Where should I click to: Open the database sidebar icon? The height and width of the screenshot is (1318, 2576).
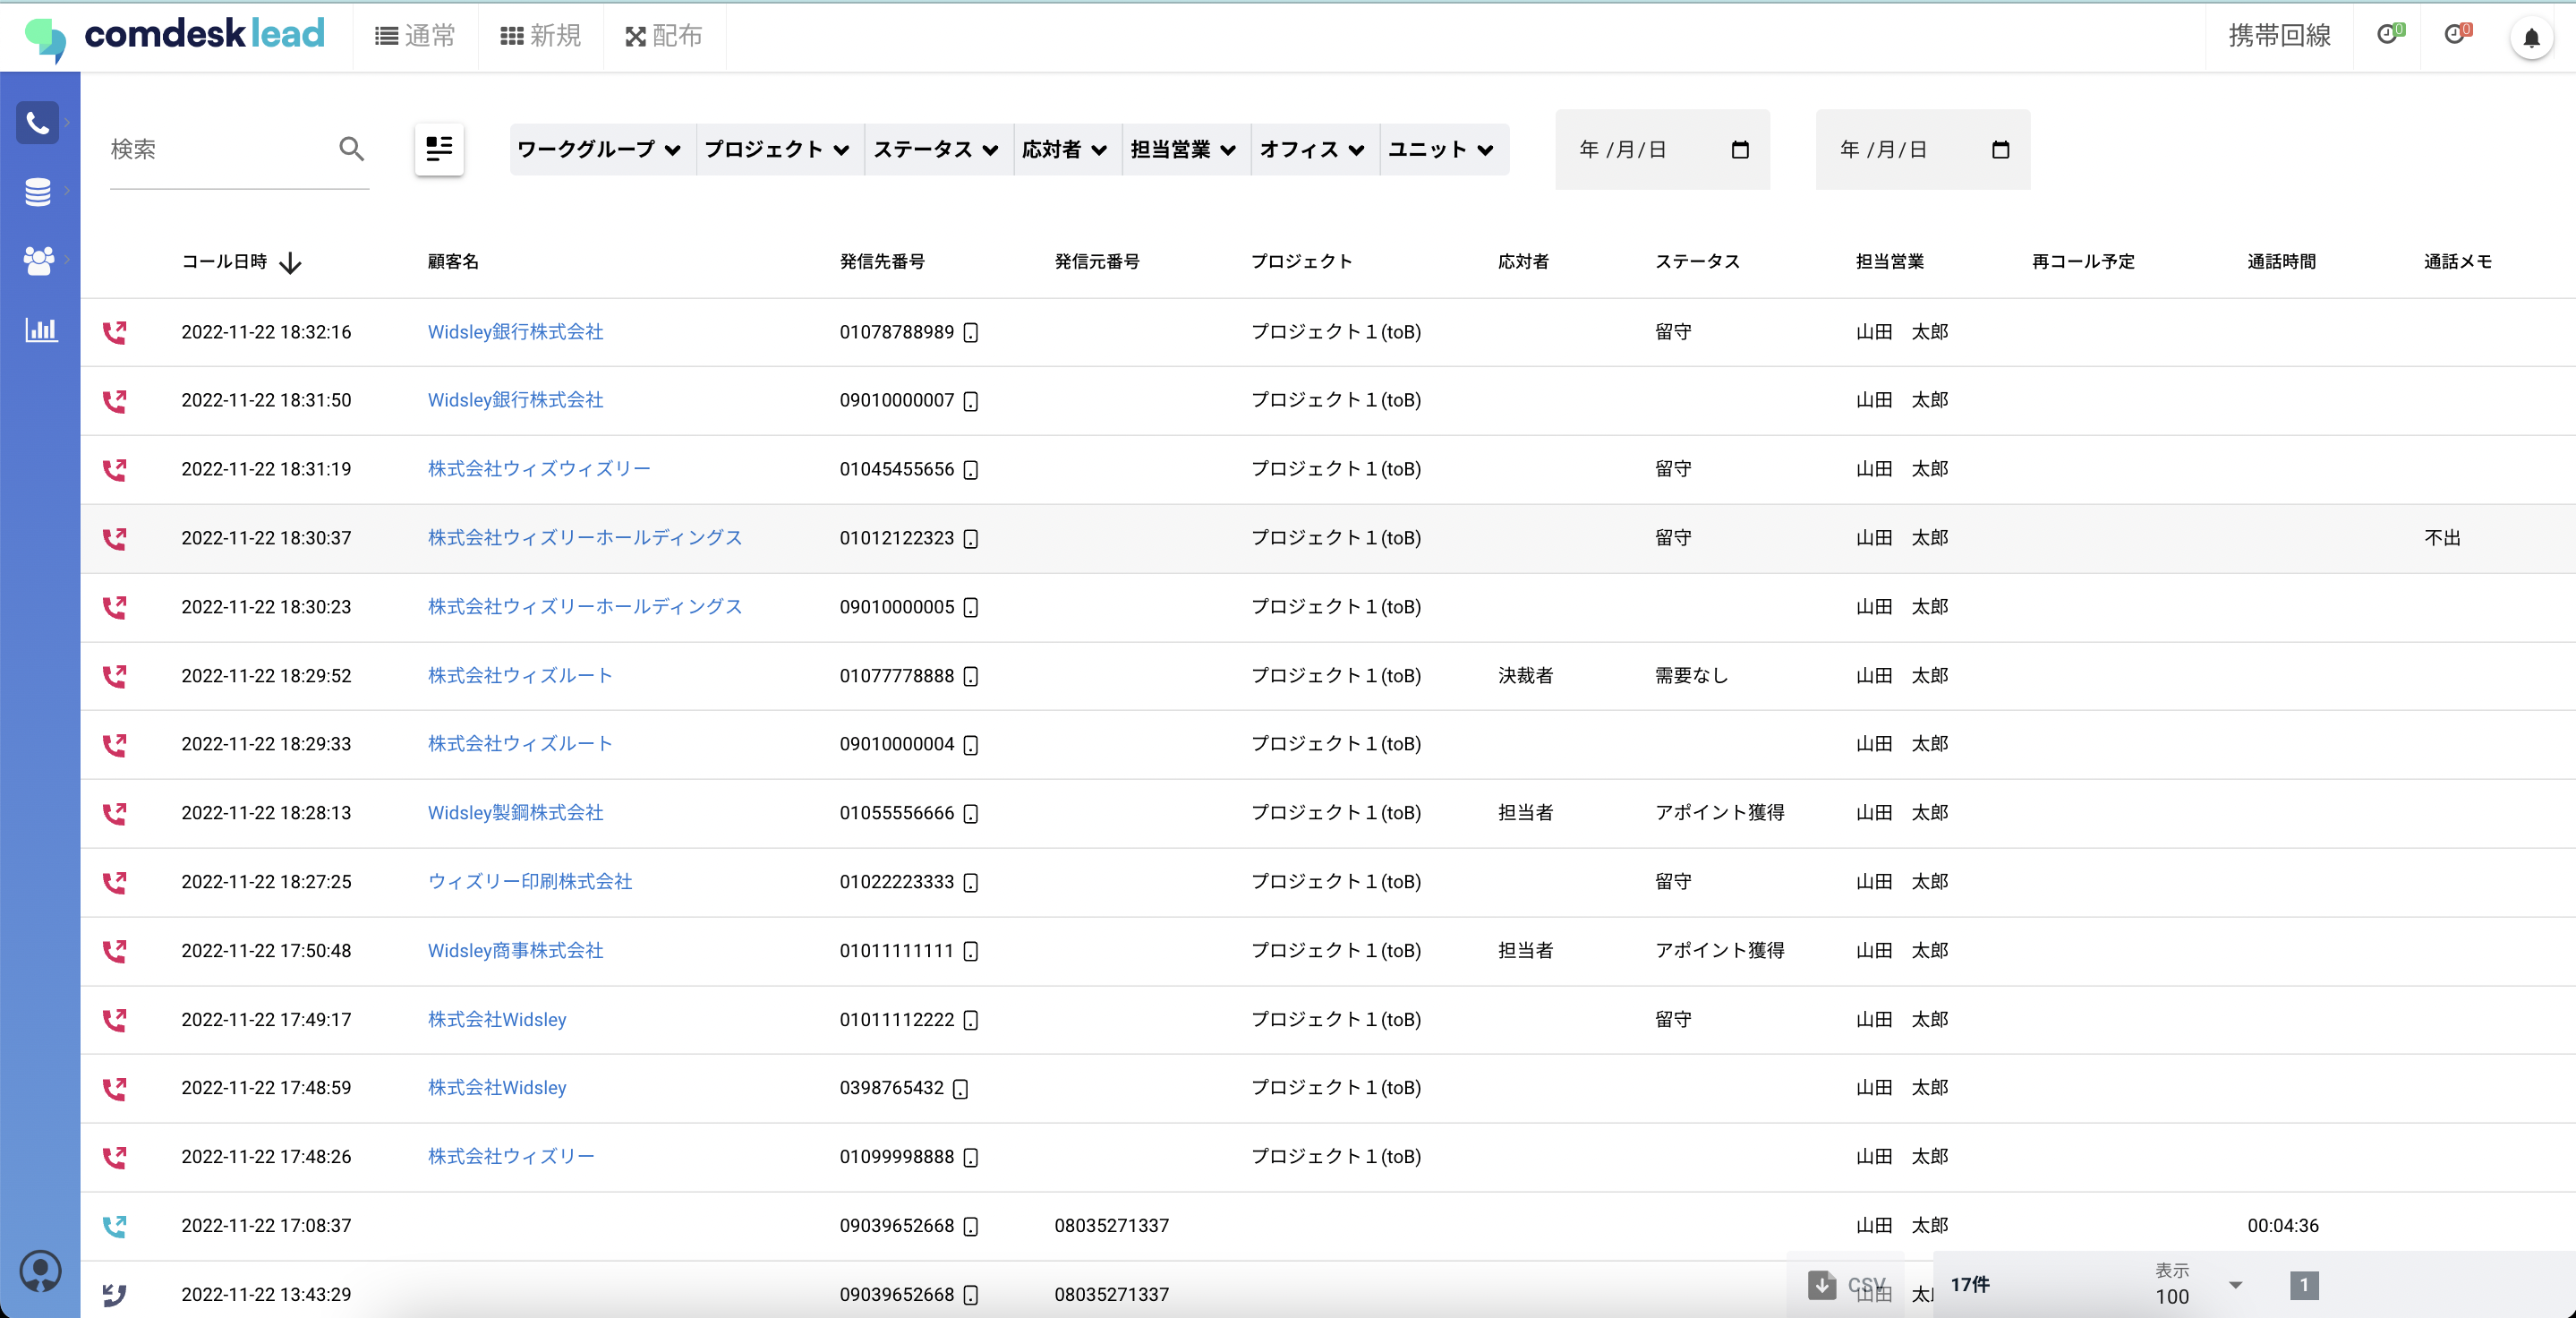pos(38,192)
